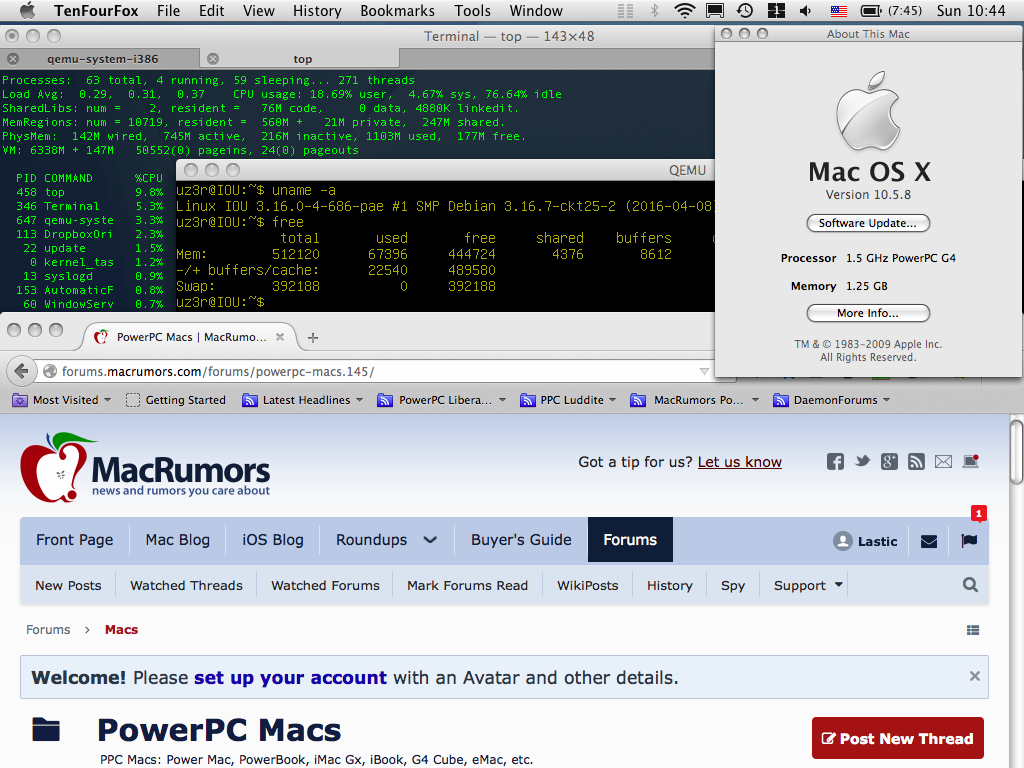Open the Spy link in subnav
Viewport: 1024px width, 768px height.
(733, 585)
